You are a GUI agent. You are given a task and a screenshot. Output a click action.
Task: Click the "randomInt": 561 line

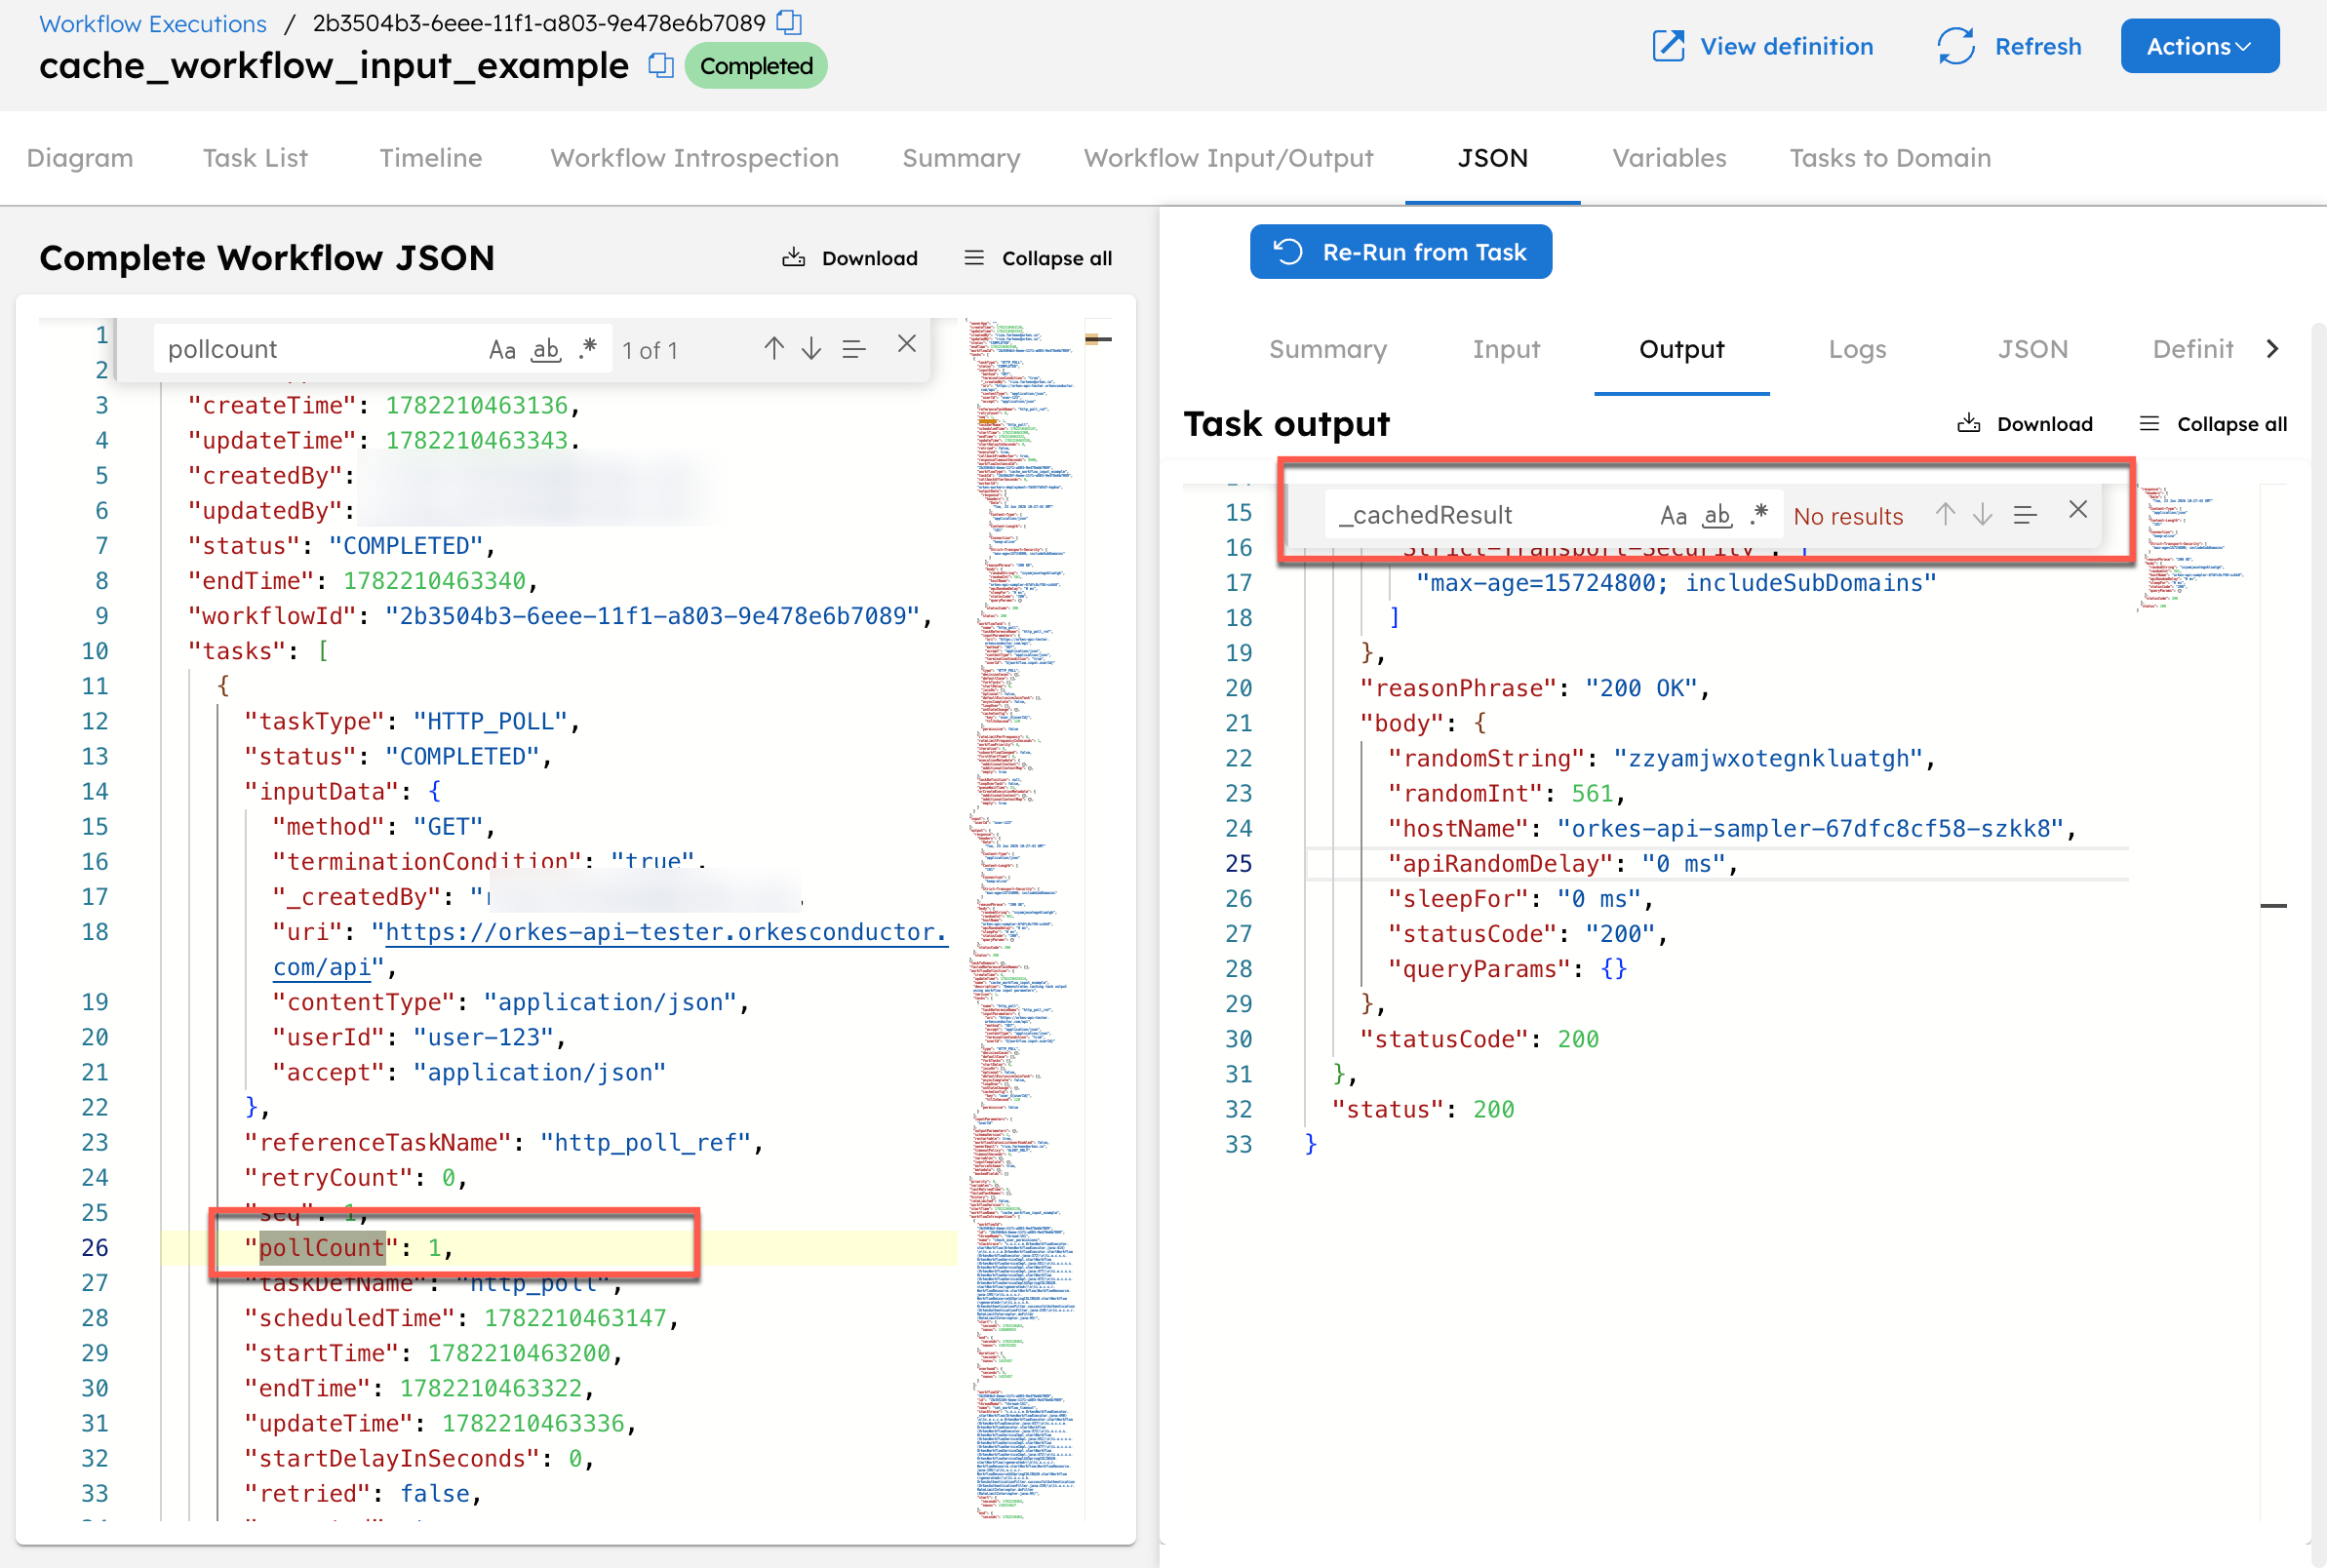[1507, 794]
